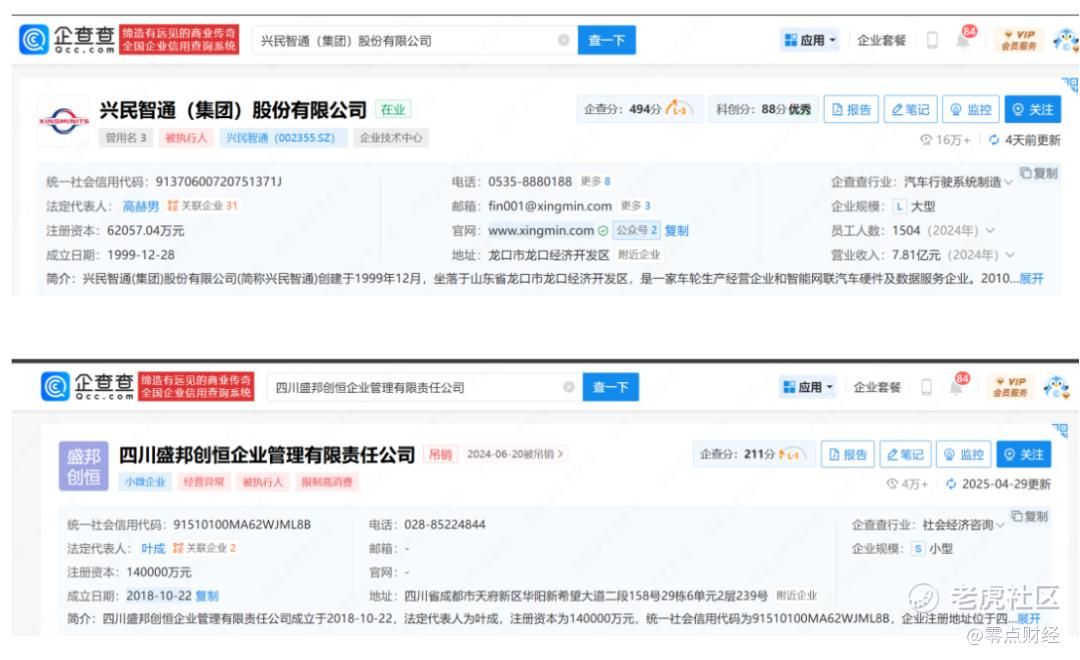Open 附近企业 near 龙口市龙口经济开发区
Image resolution: width=1080 pixels, height=660 pixels.
click(x=638, y=255)
